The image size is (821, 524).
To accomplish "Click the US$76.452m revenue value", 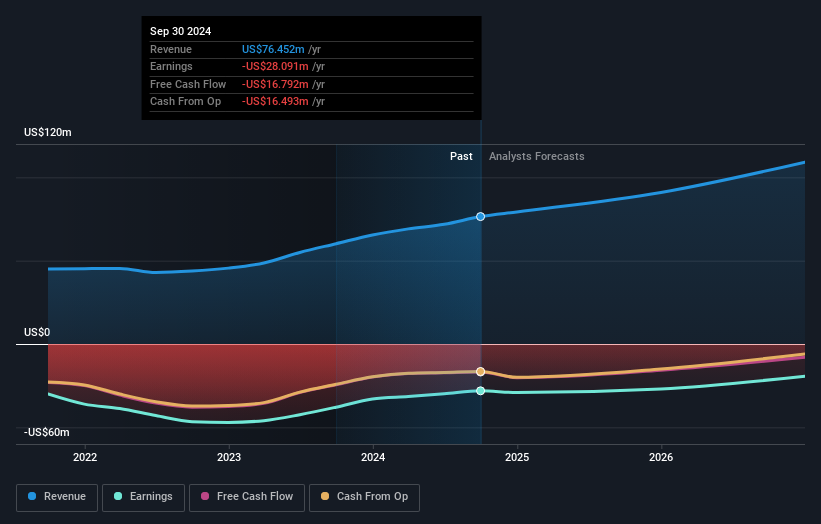I will point(273,49).
